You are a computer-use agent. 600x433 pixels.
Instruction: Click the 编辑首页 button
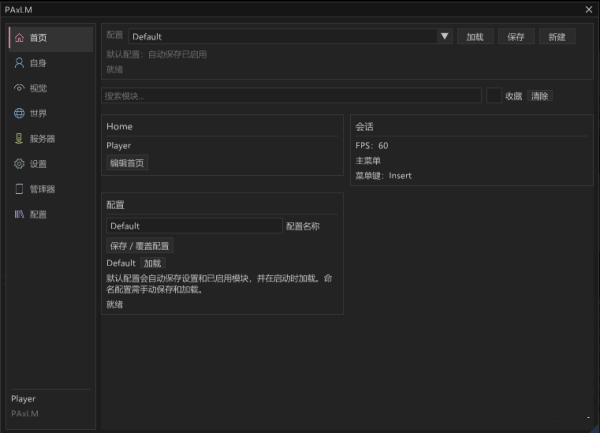[127, 163]
